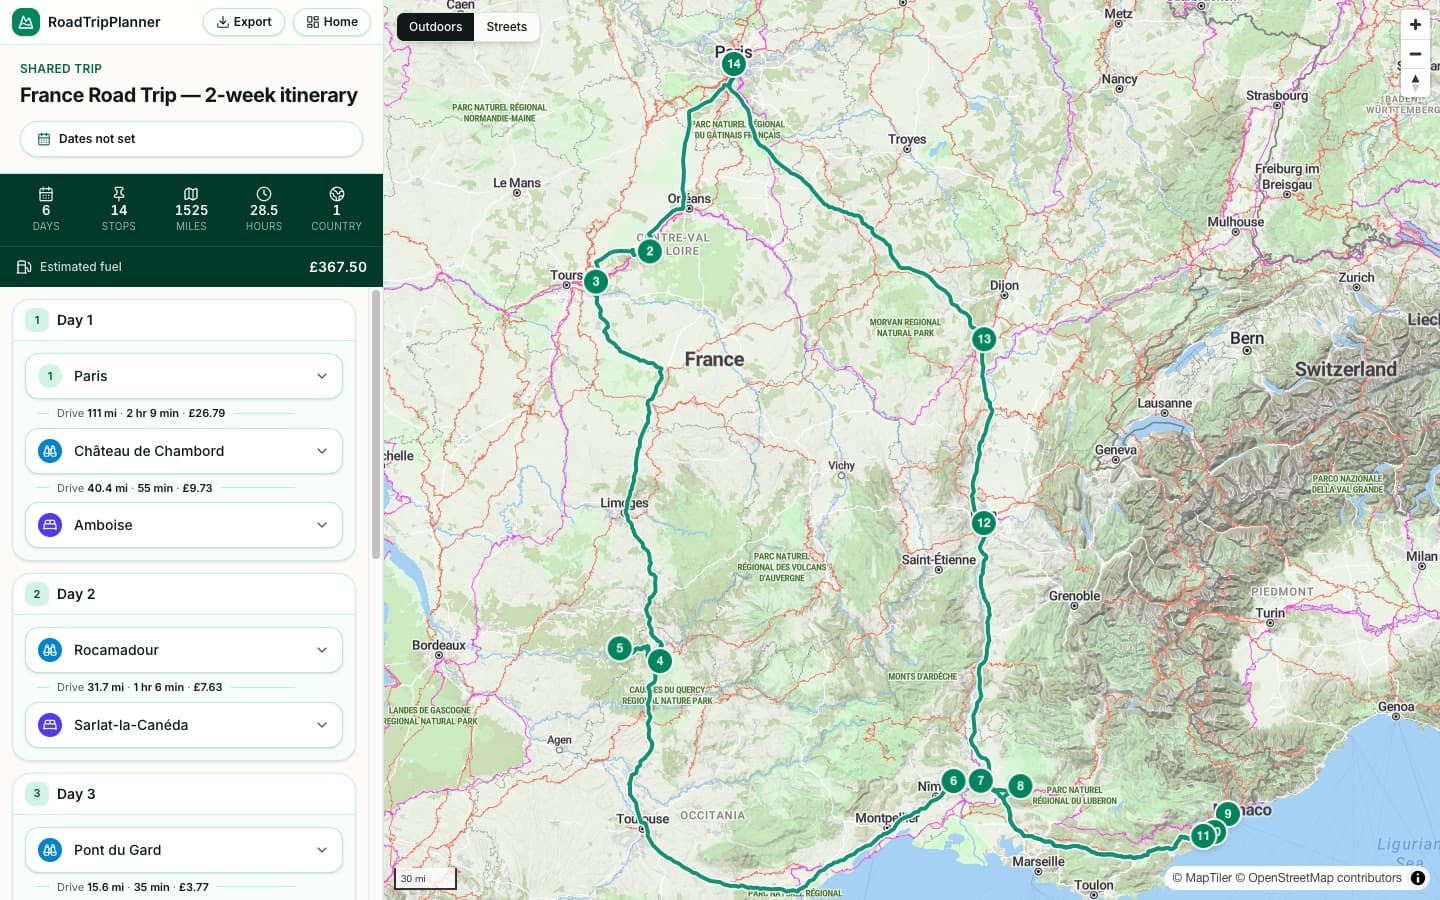
Task: Zoom in on the map
Action: point(1415,25)
